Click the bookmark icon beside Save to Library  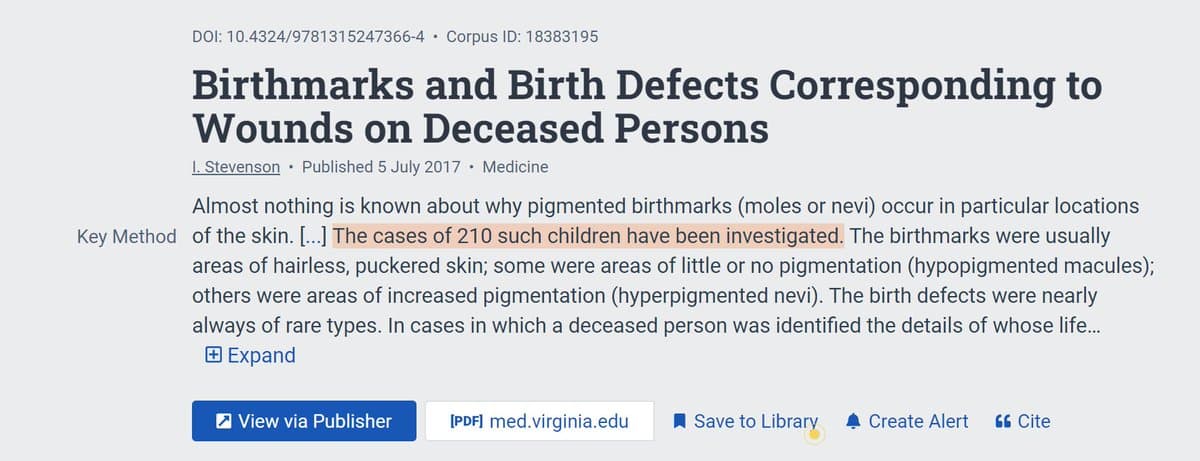pos(680,421)
